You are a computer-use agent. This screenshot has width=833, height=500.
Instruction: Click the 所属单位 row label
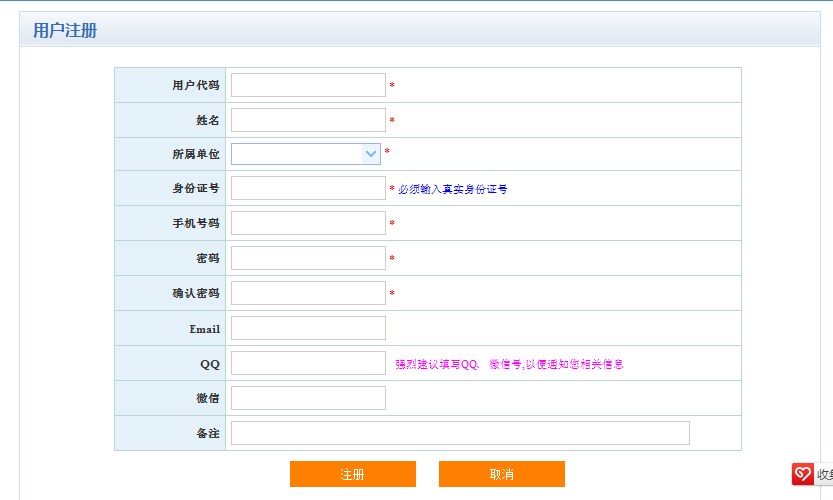(x=195, y=154)
